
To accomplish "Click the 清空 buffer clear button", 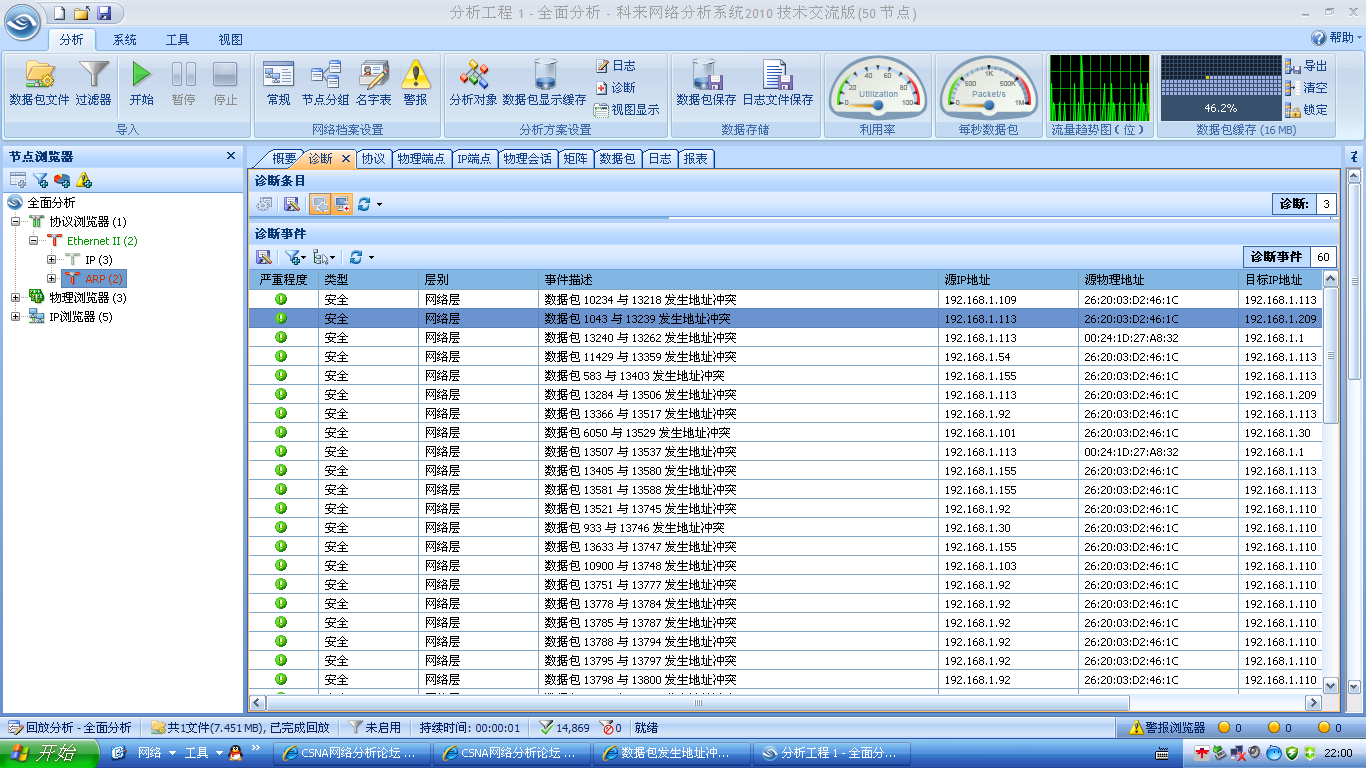I will [1307, 88].
